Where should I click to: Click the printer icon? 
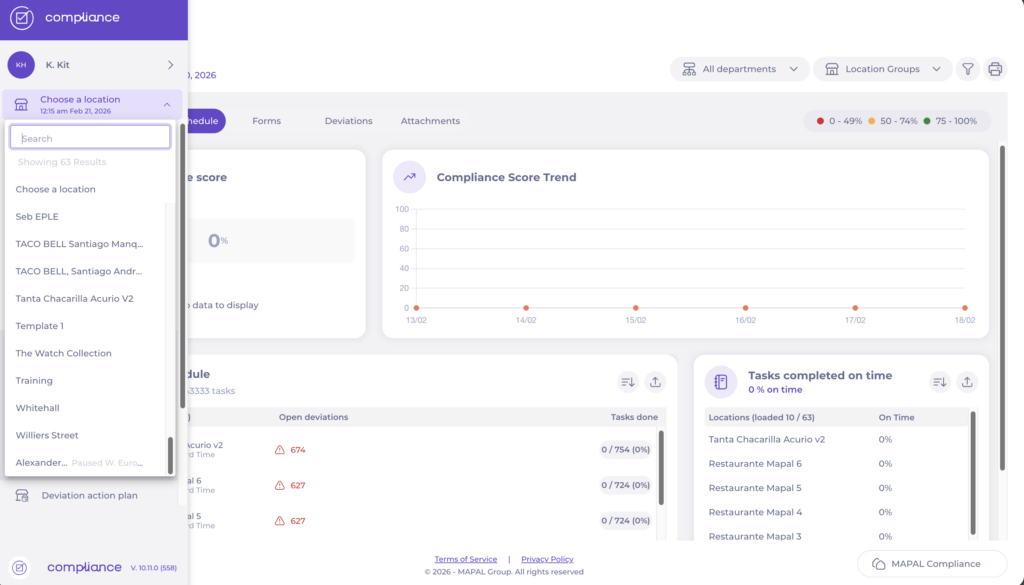coord(995,69)
